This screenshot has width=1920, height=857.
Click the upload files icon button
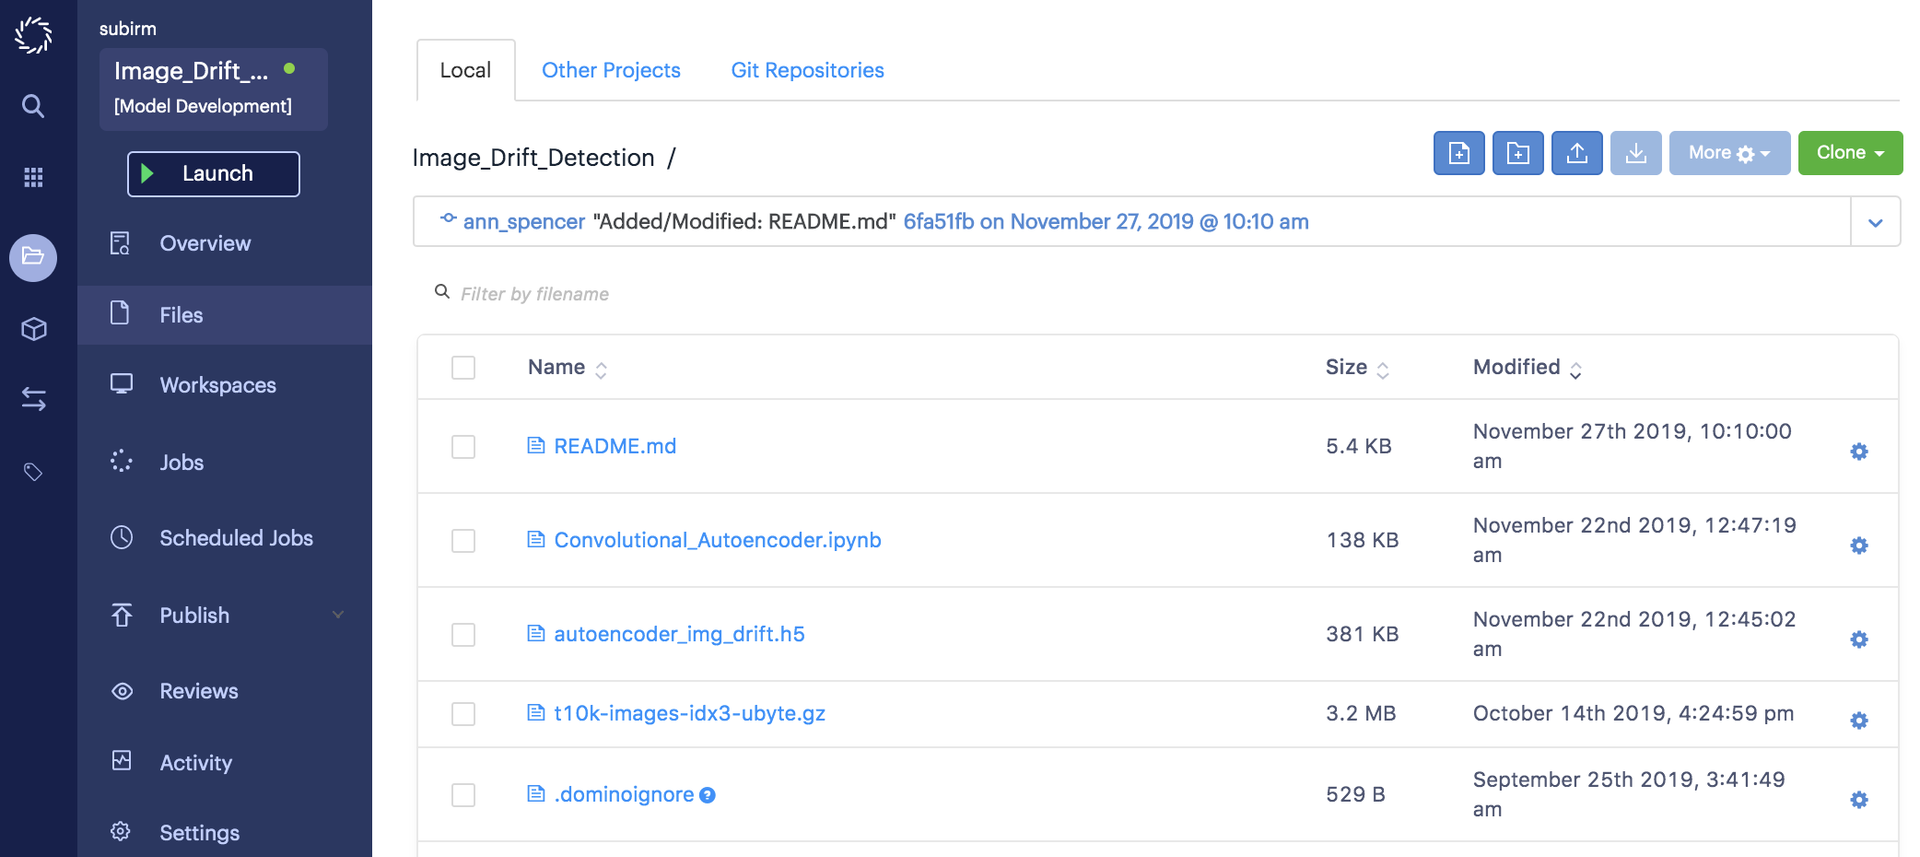[1576, 153]
